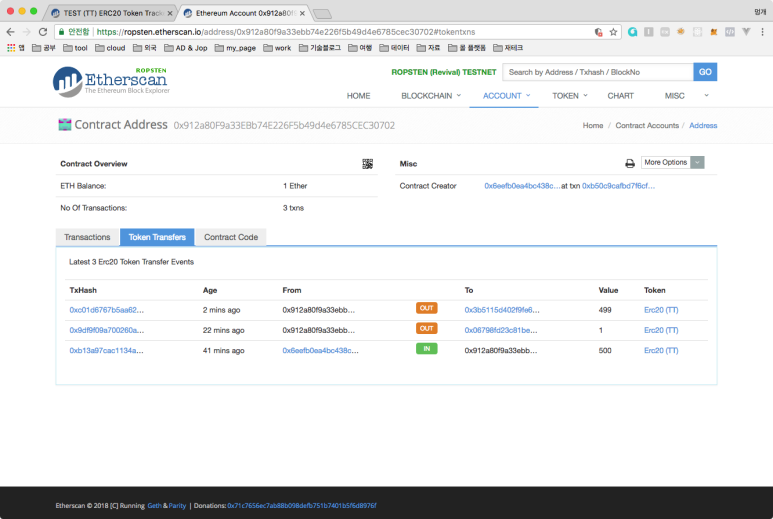
Task: Click the green IN badge
Action: 426,348
